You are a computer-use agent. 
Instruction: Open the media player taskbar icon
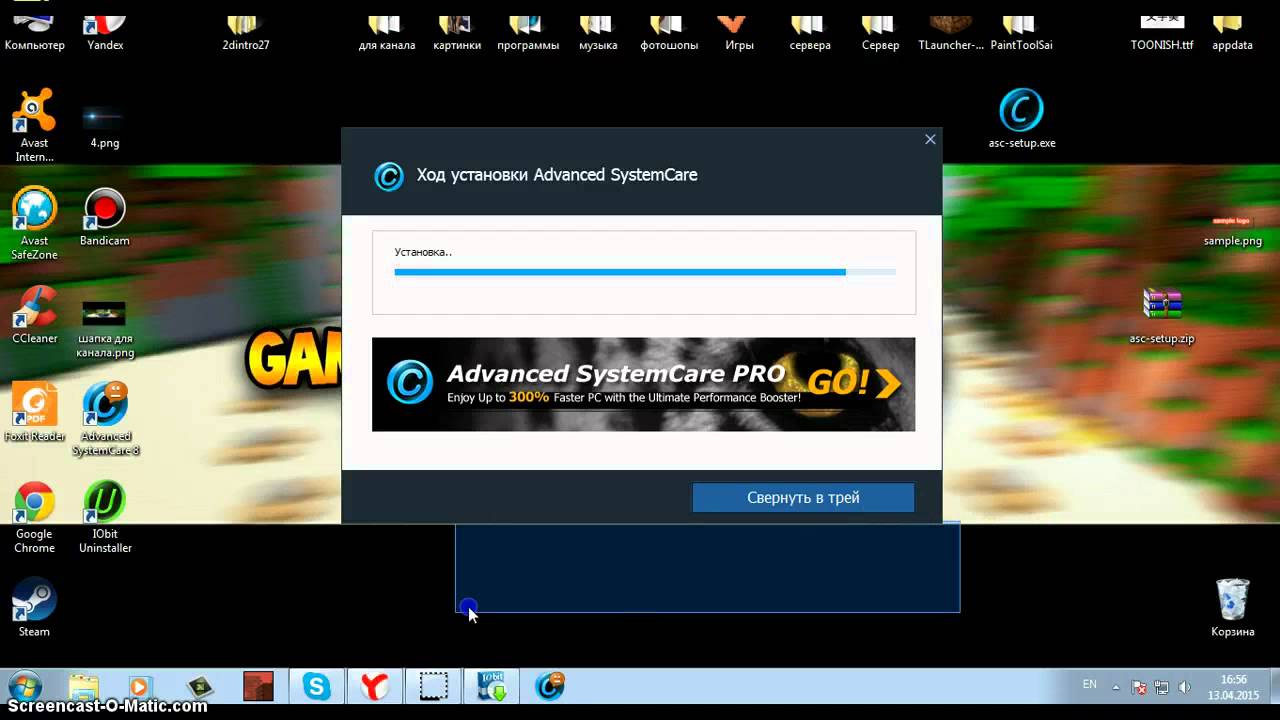pos(139,687)
